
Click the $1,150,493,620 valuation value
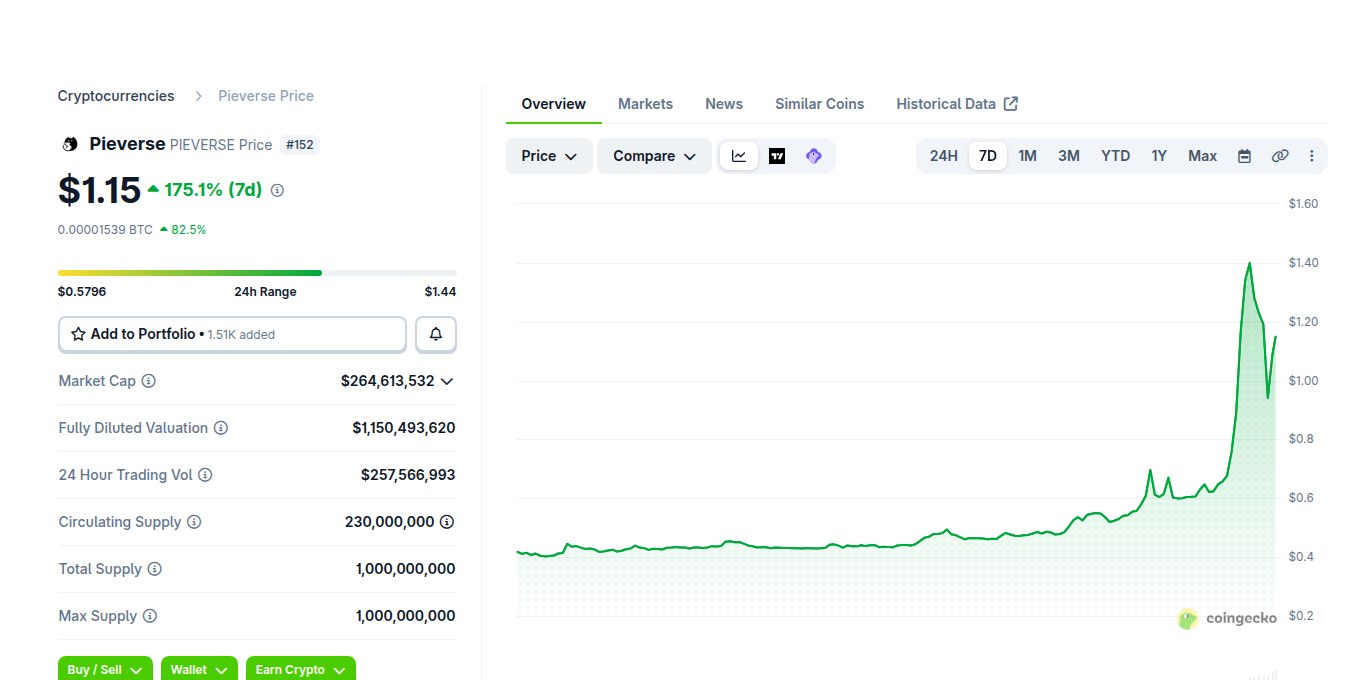tap(404, 428)
